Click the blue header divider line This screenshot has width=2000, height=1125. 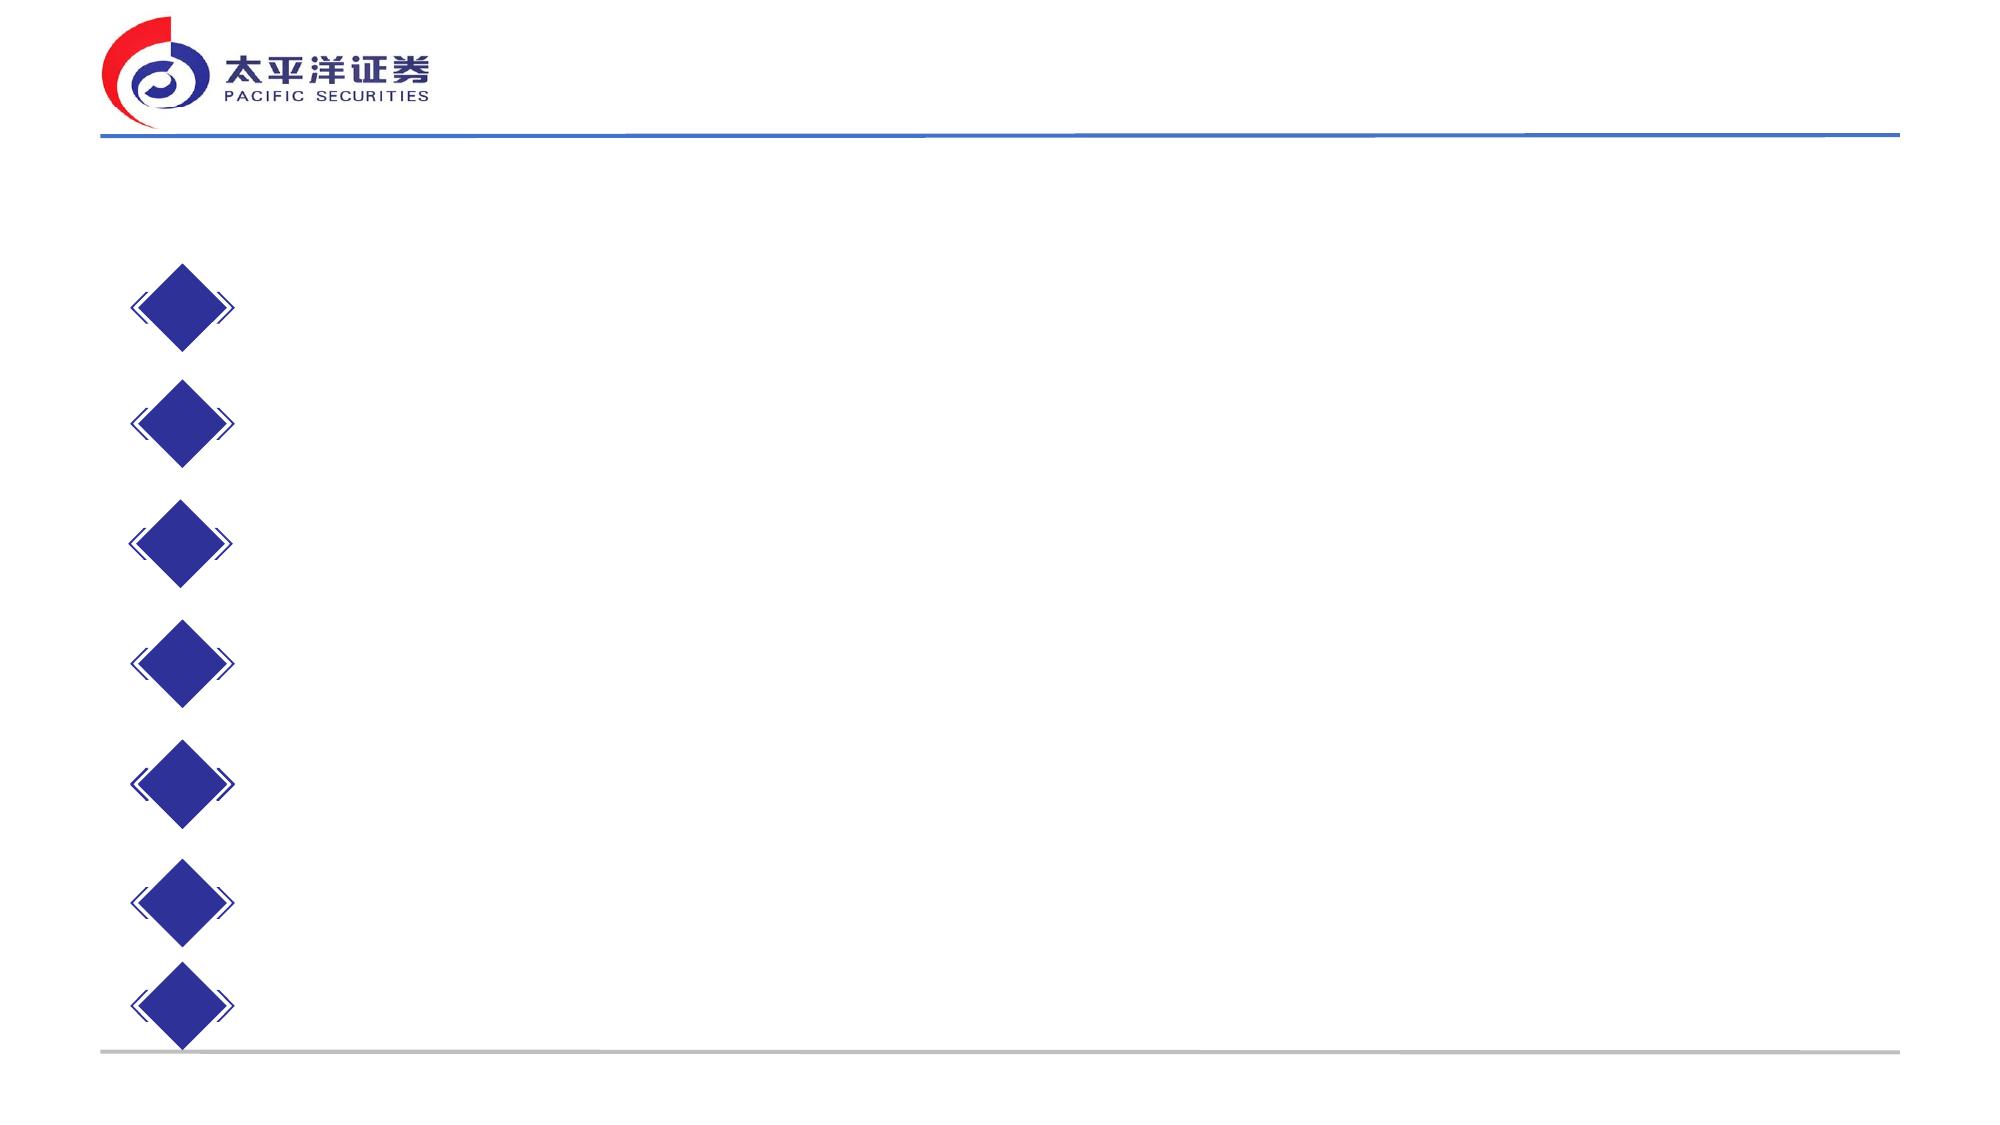click(x=1000, y=135)
